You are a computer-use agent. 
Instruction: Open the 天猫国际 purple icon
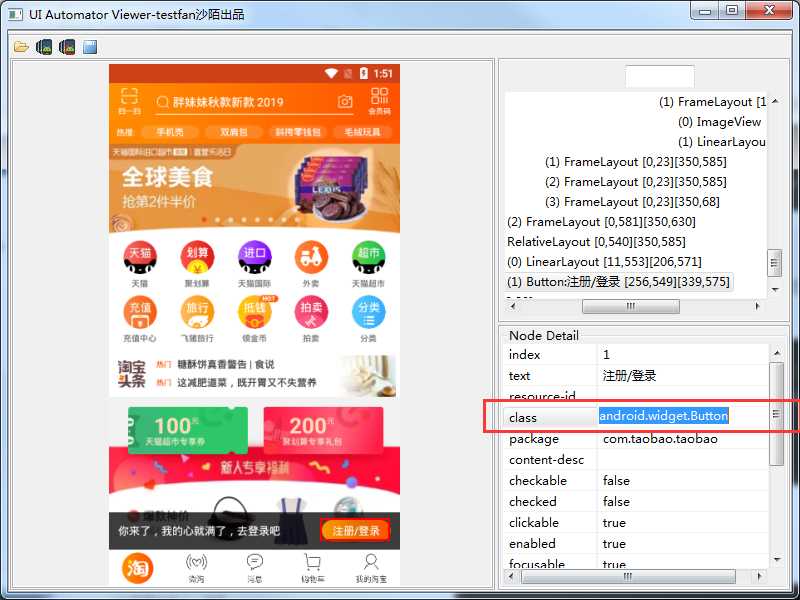click(x=254, y=257)
